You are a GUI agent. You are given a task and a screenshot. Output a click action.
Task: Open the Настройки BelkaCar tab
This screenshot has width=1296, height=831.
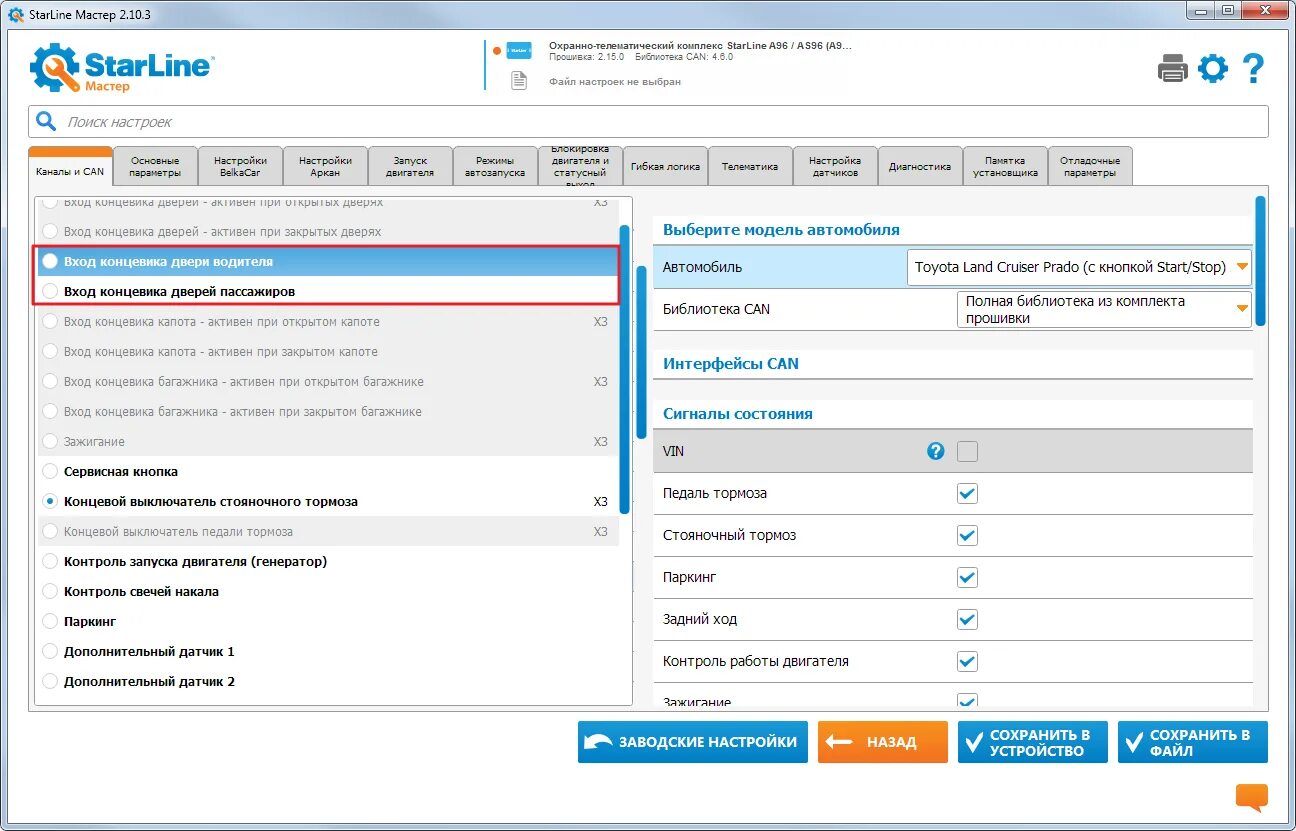[240, 166]
